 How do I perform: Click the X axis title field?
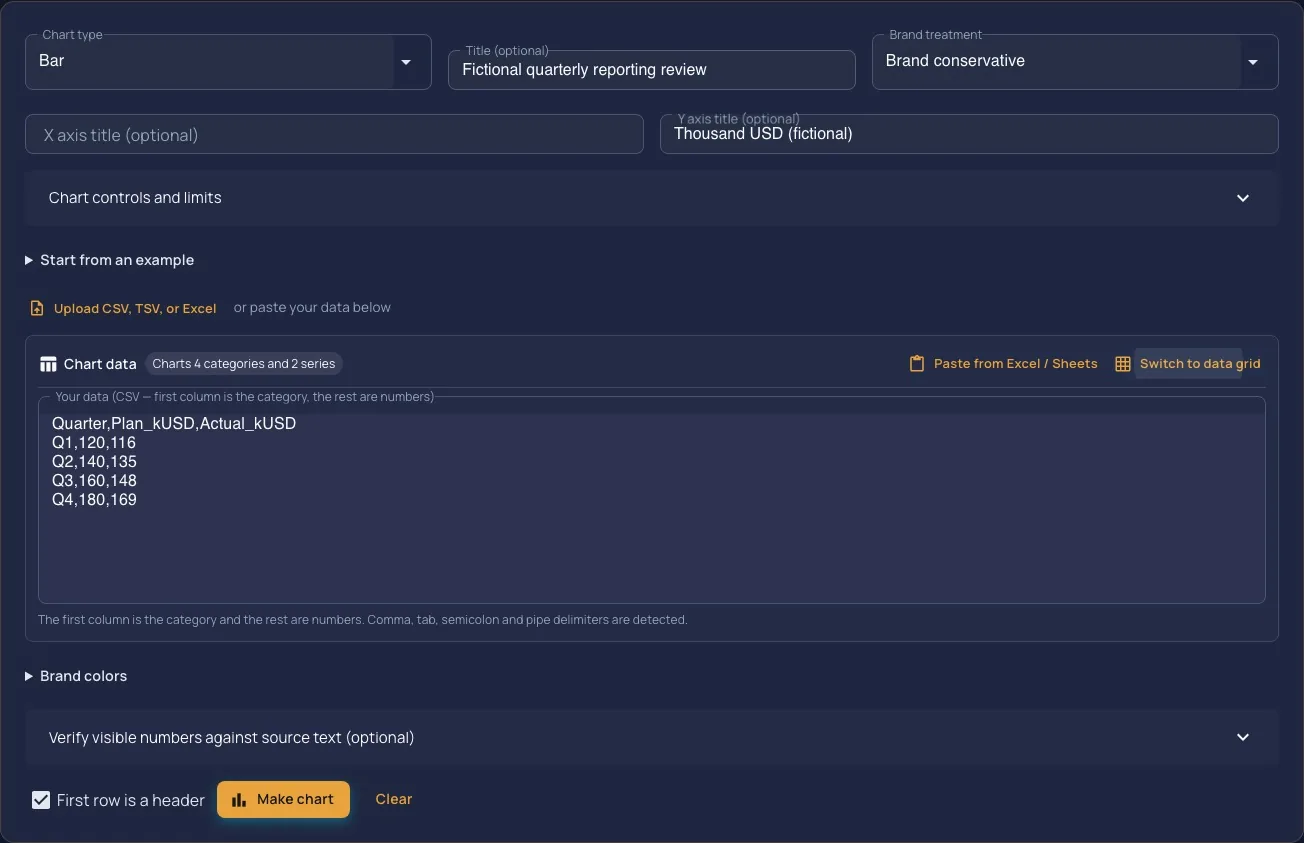pos(334,134)
